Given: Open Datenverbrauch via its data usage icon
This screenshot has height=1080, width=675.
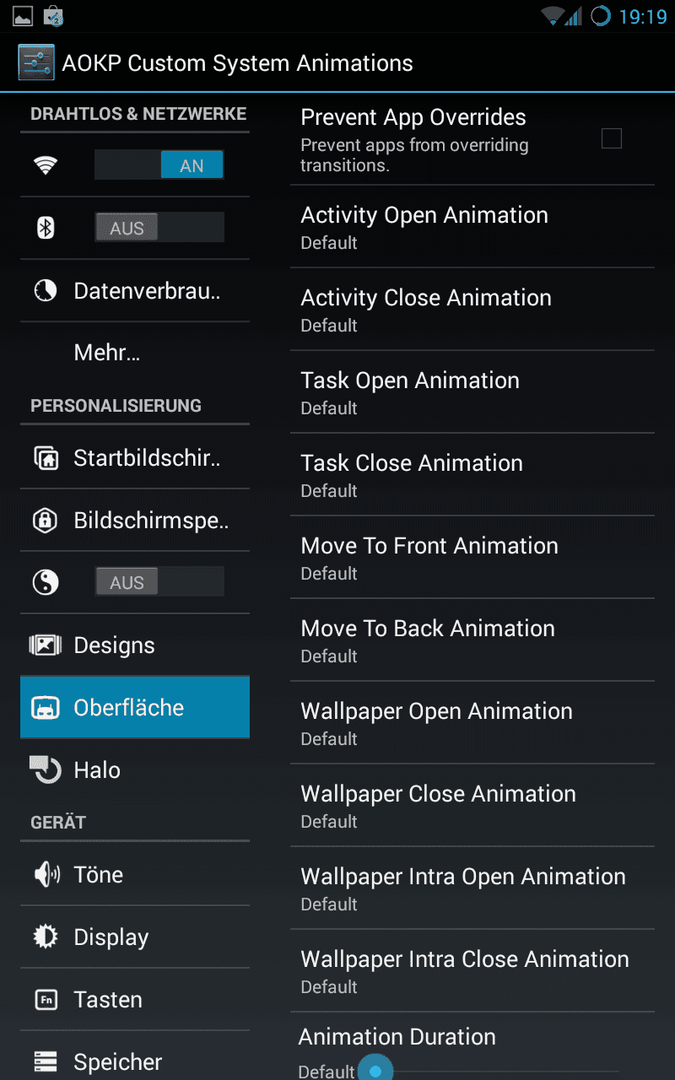Looking at the screenshot, I should click(45, 291).
